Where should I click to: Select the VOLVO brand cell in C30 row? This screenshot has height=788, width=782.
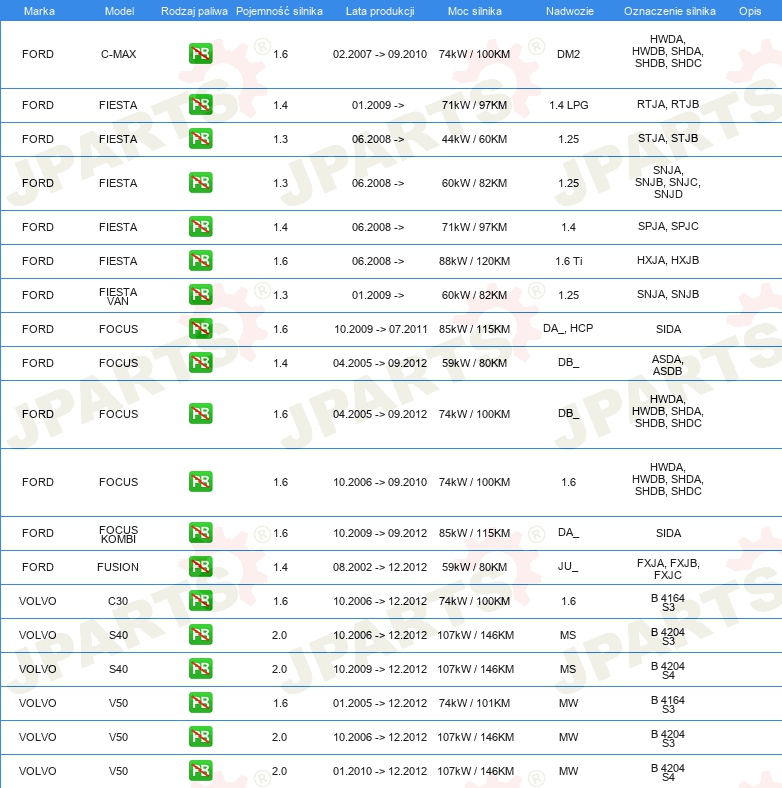[38, 601]
